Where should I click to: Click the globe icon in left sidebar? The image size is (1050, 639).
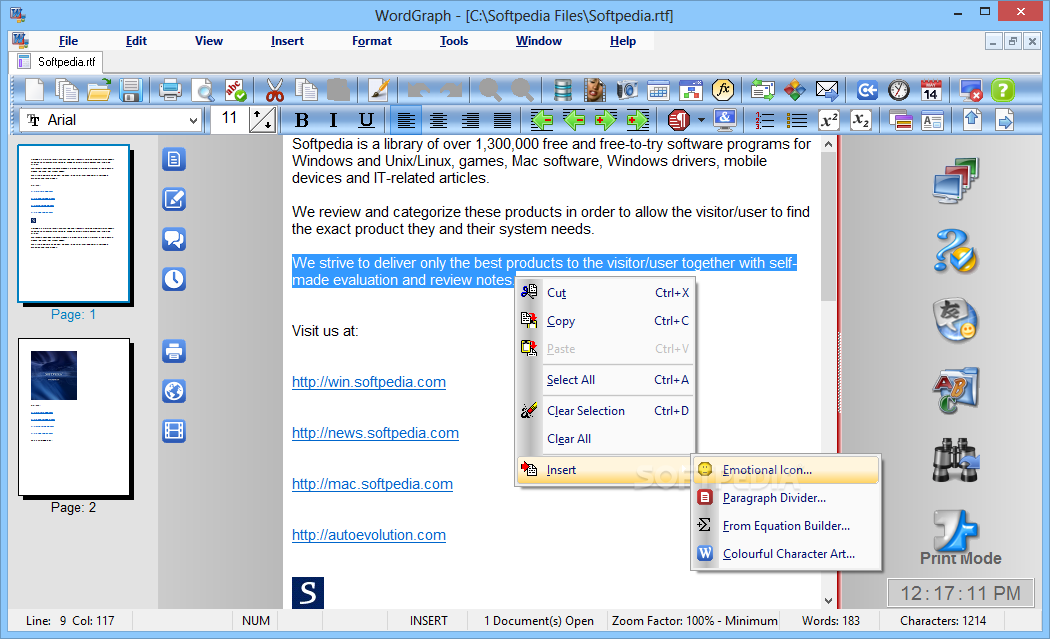pyautogui.click(x=174, y=391)
